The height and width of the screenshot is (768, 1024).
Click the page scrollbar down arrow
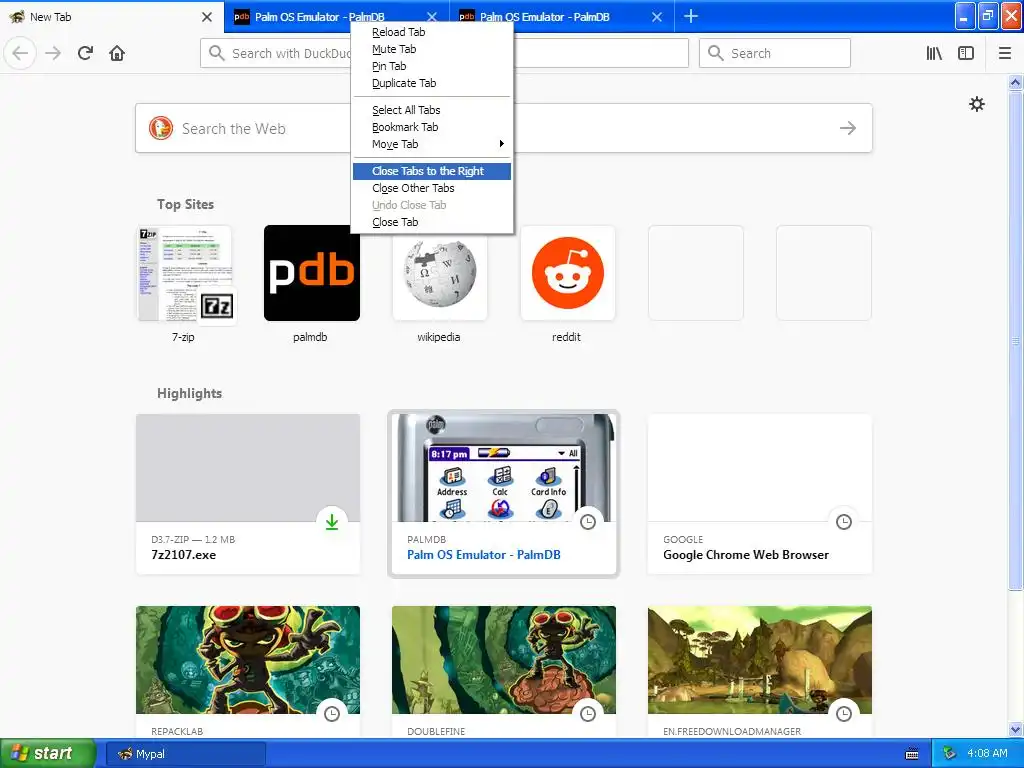pos(1016,729)
